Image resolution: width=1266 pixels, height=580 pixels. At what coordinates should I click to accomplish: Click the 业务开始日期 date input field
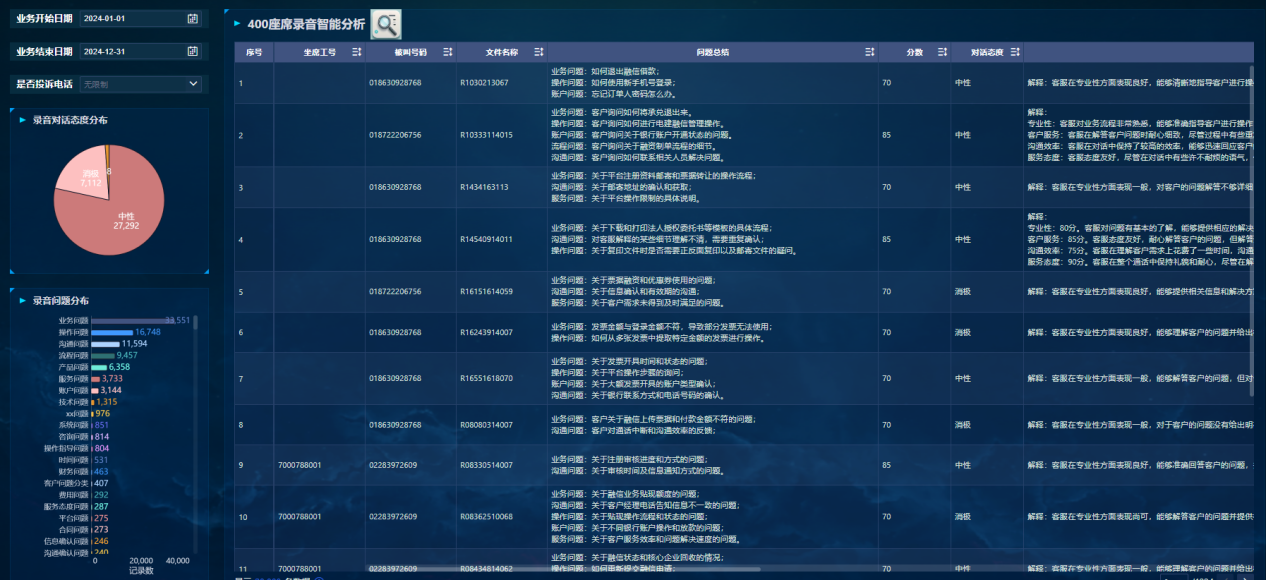[x=130, y=18]
